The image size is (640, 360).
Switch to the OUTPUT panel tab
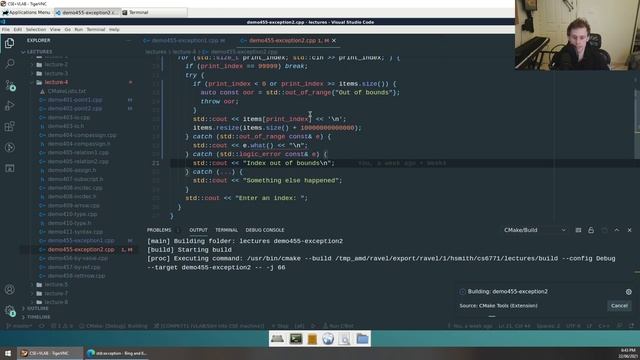coord(198,230)
